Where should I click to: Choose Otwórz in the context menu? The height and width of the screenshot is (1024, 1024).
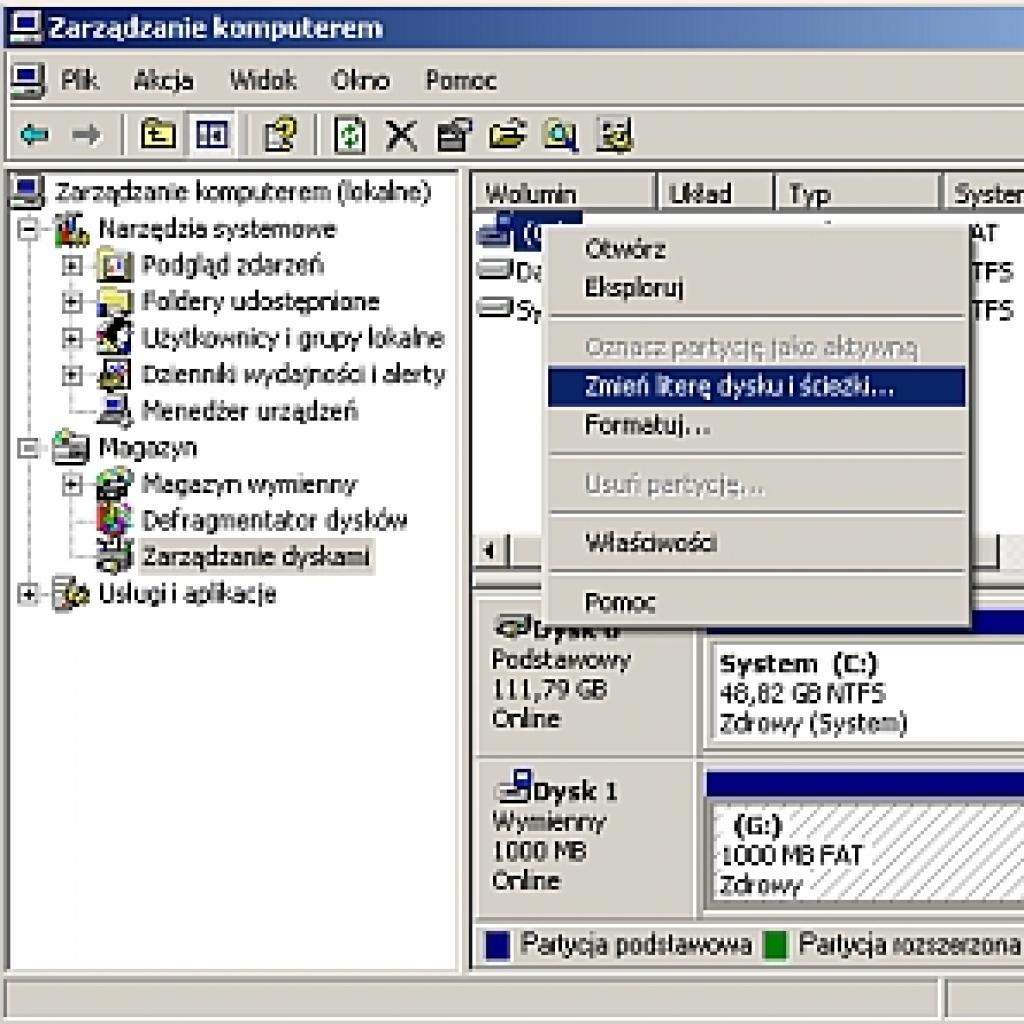click(x=756, y=249)
